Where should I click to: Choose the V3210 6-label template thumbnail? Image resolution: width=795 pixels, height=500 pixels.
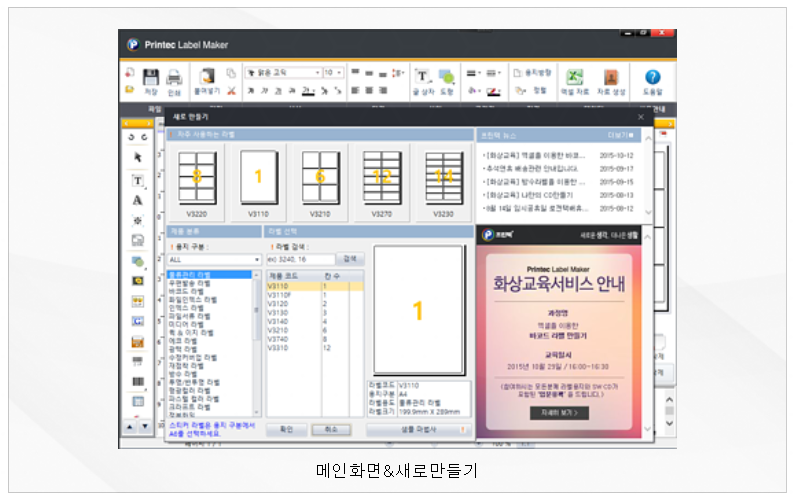point(320,183)
